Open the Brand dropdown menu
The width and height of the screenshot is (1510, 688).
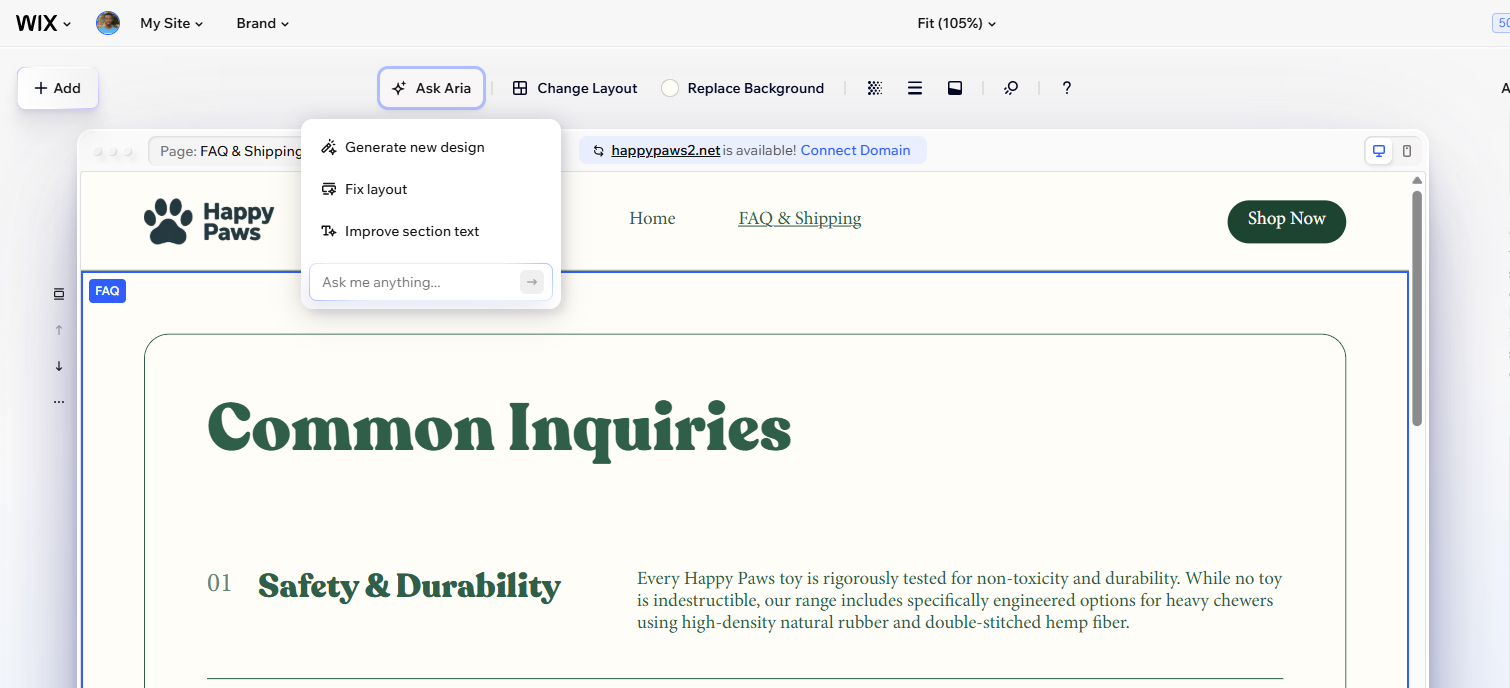tap(263, 23)
